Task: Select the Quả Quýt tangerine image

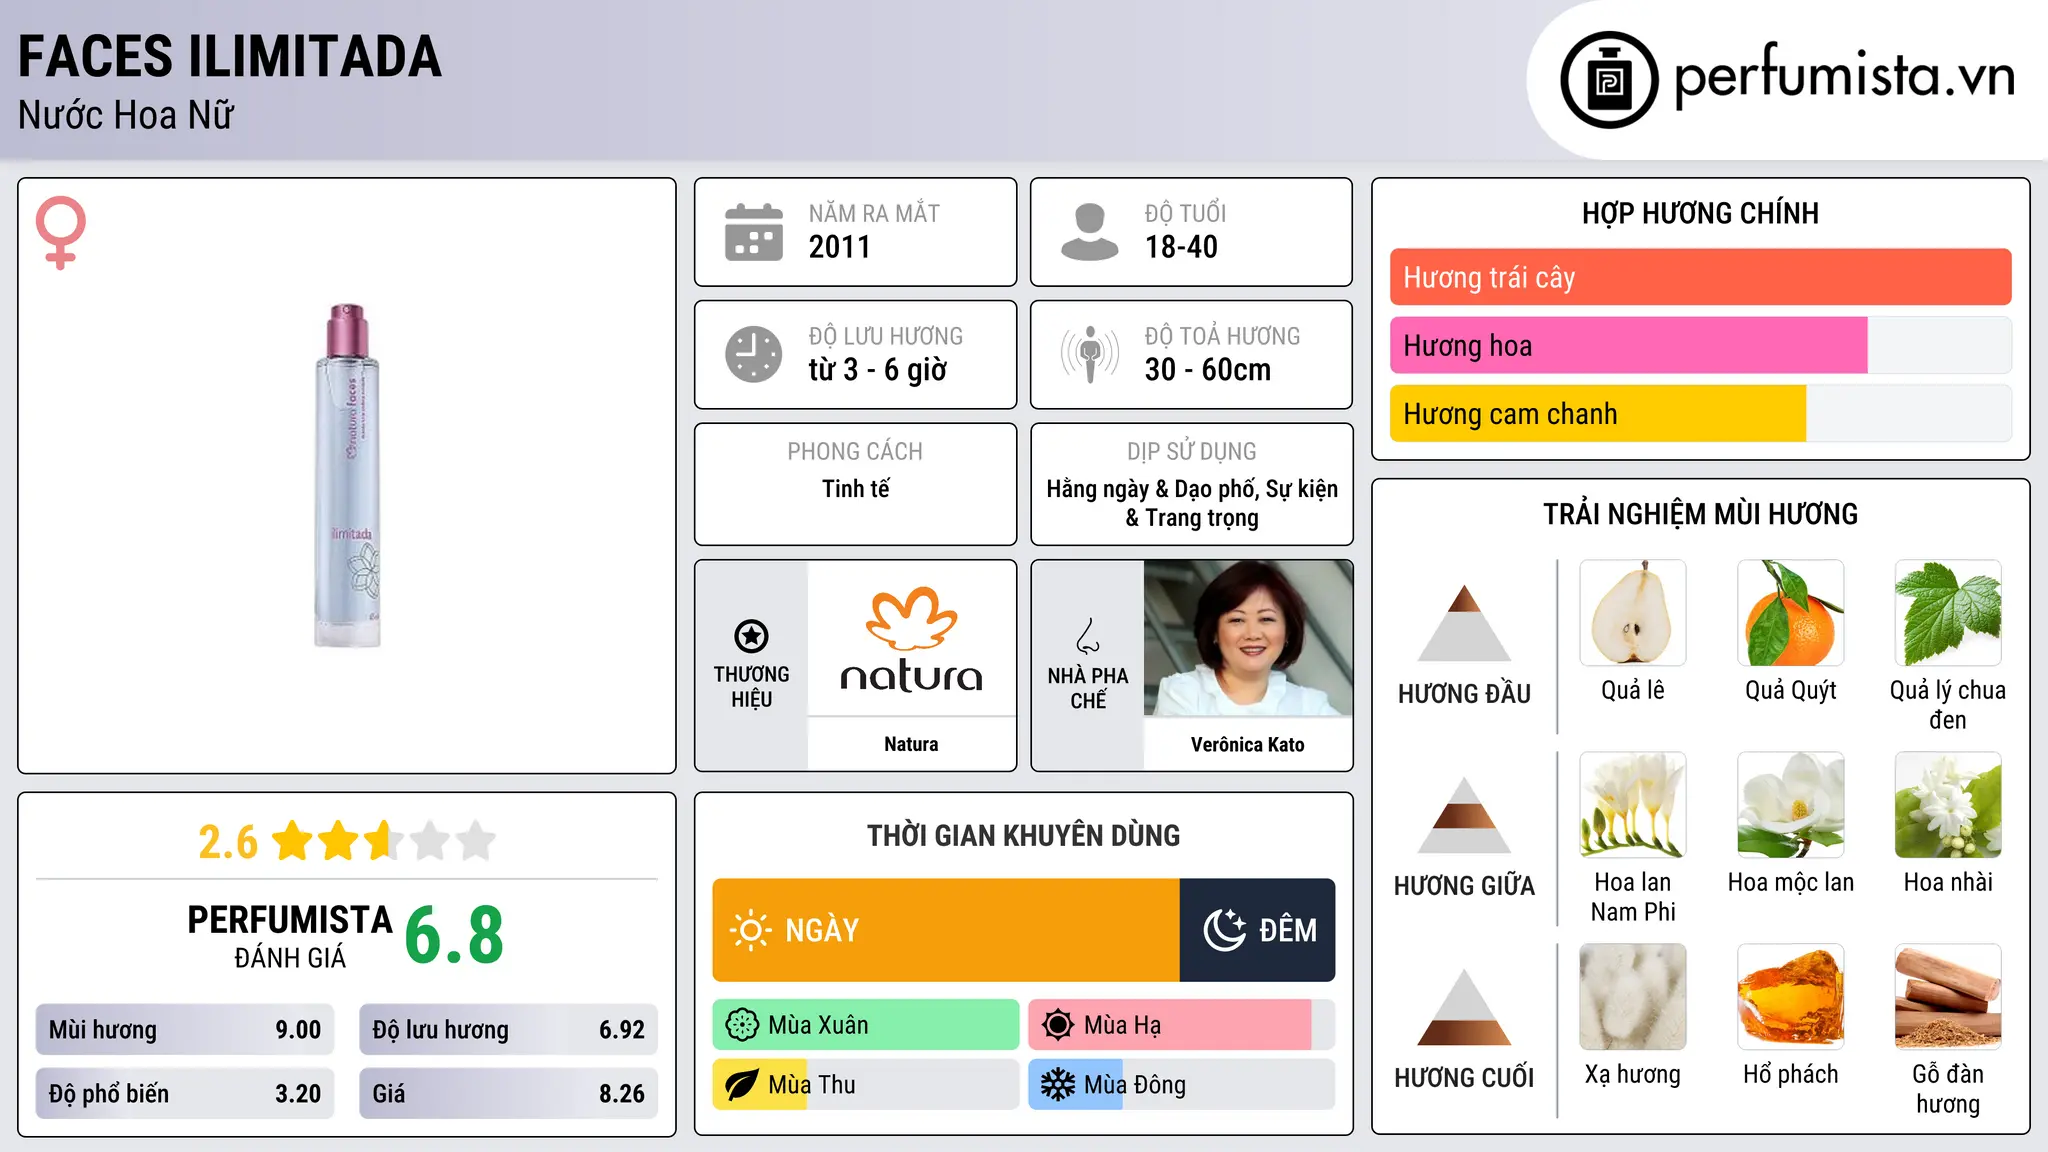Action: (x=1791, y=613)
